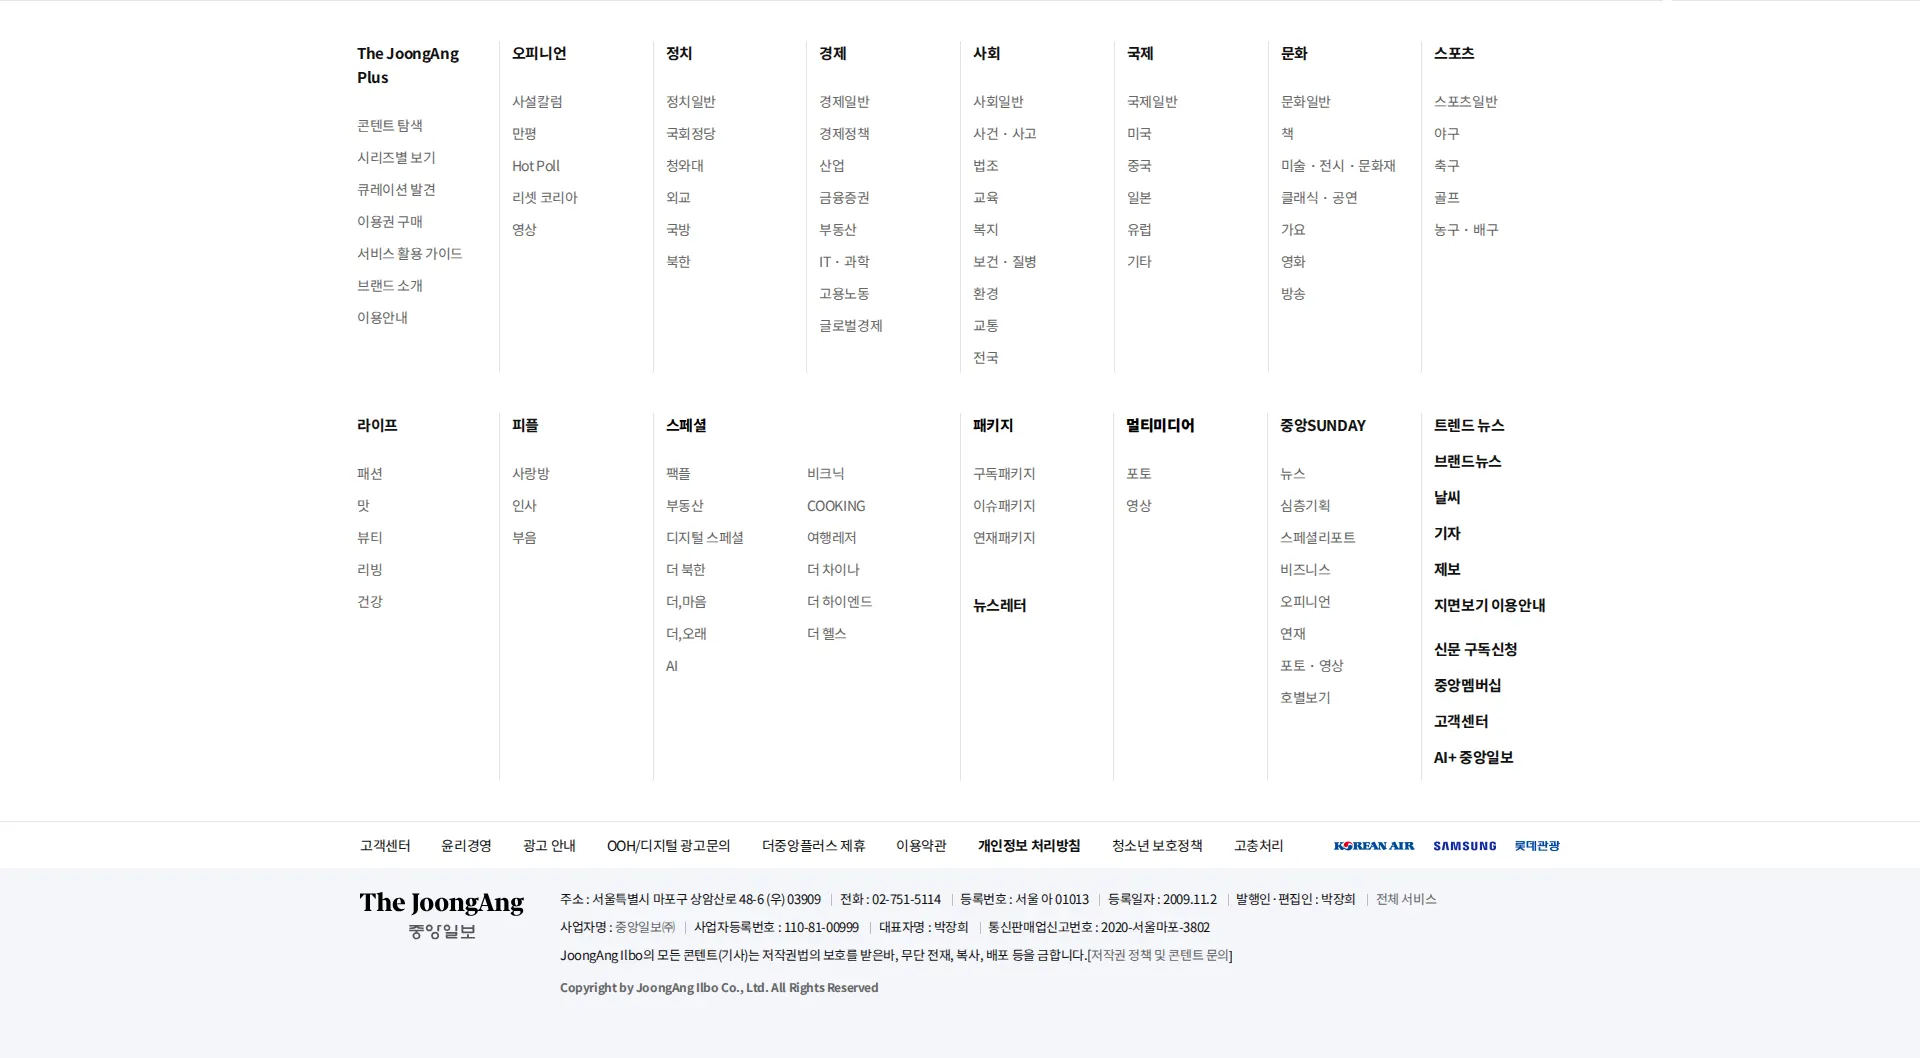The width and height of the screenshot is (1920, 1058).
Task: Open 사건 · 사고 under 사회
Action: [x=1005, y=134]
